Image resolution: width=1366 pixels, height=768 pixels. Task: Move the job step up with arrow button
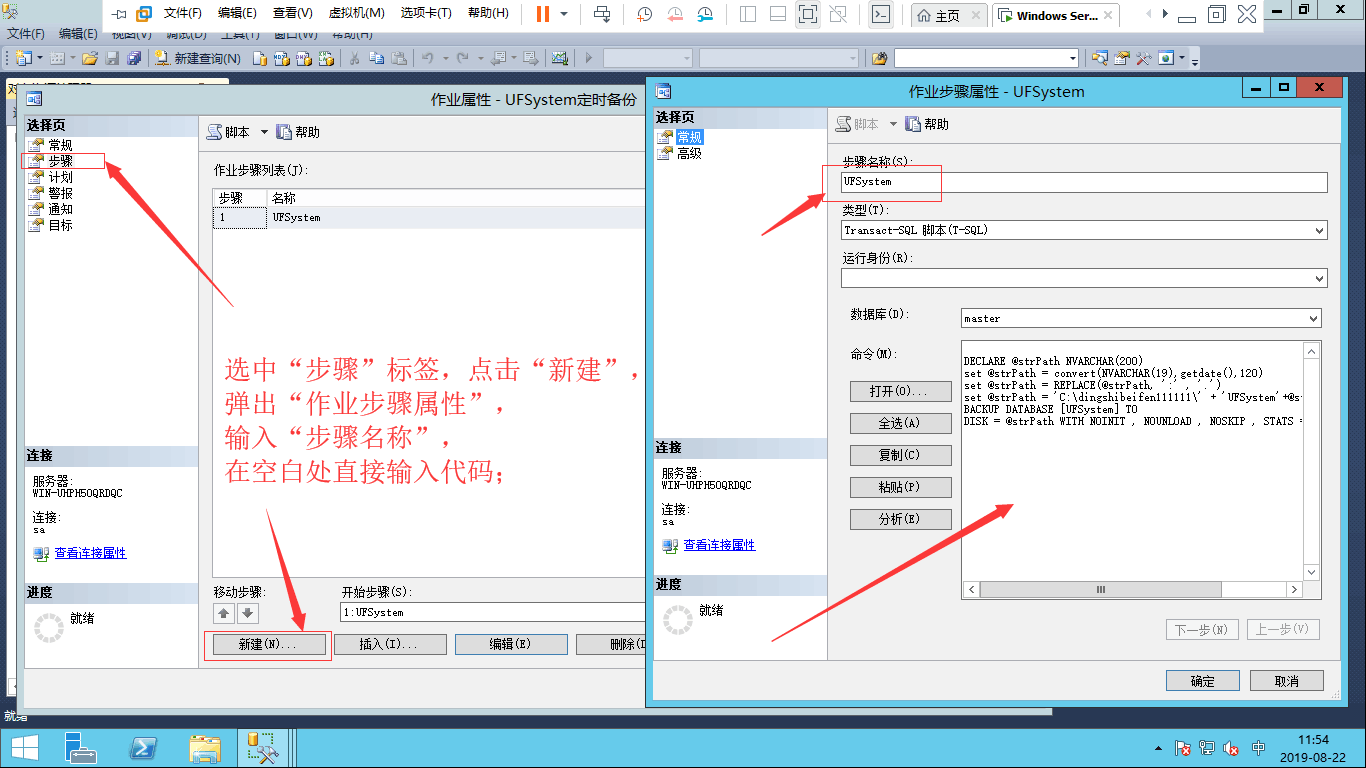pyautogui.click(x=224, y=613)
